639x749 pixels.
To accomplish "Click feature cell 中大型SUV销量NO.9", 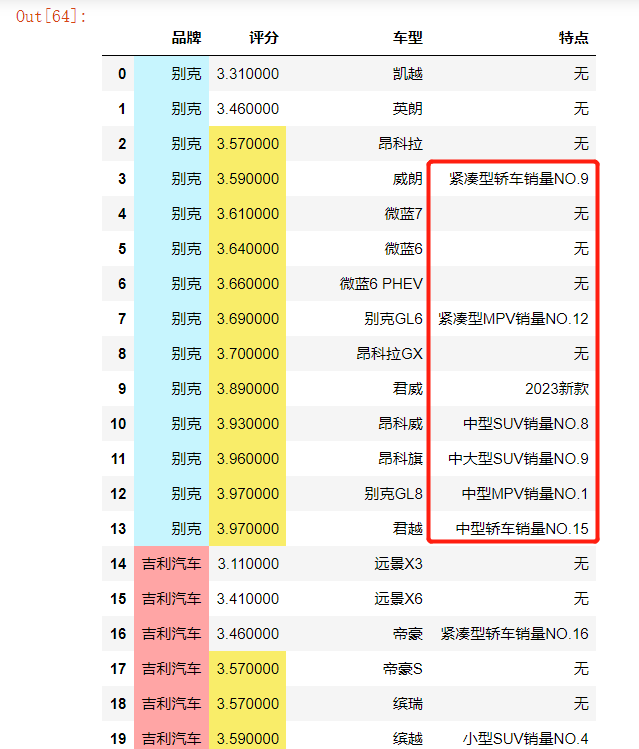I will tap(518, 459).
